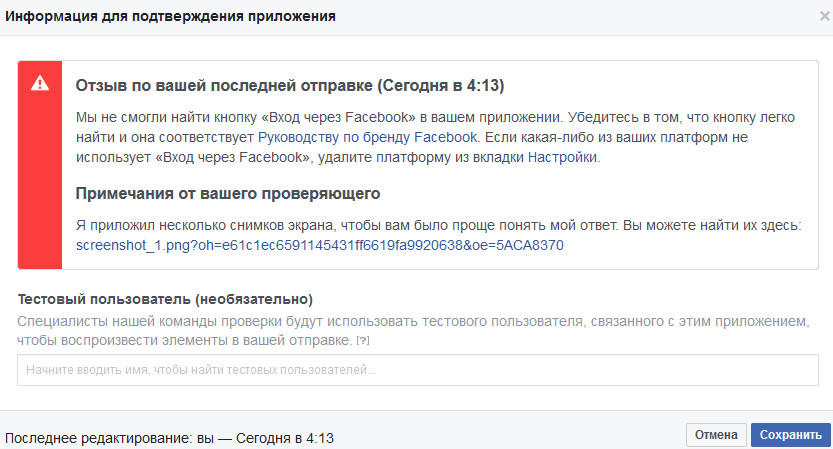Go to the Настройки link
This screenshot has height=449, width=833.
[564, 158]
